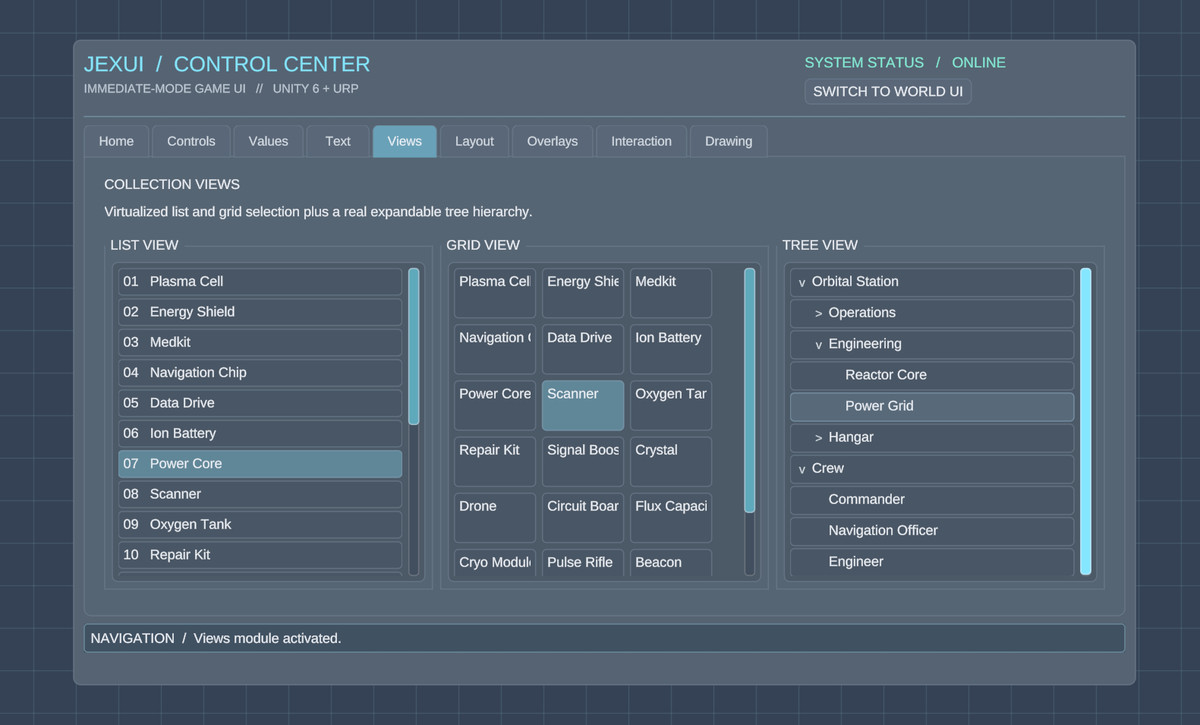Switch to the Layout tab
The width and height of the screenshot is (1200, 725).
tap(474, 141)
